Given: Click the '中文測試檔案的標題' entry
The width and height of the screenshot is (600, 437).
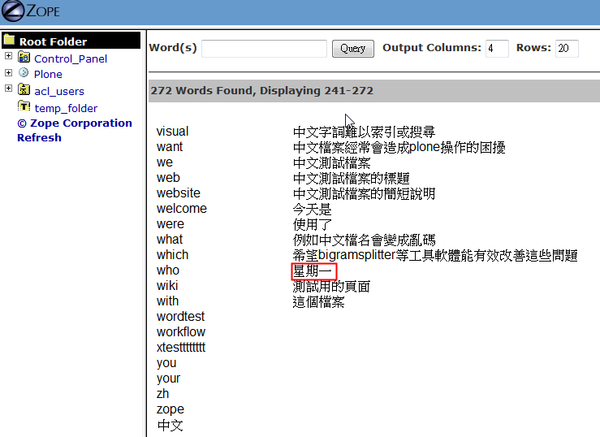Looking at the screenshot, I should (x=351, y=178).
